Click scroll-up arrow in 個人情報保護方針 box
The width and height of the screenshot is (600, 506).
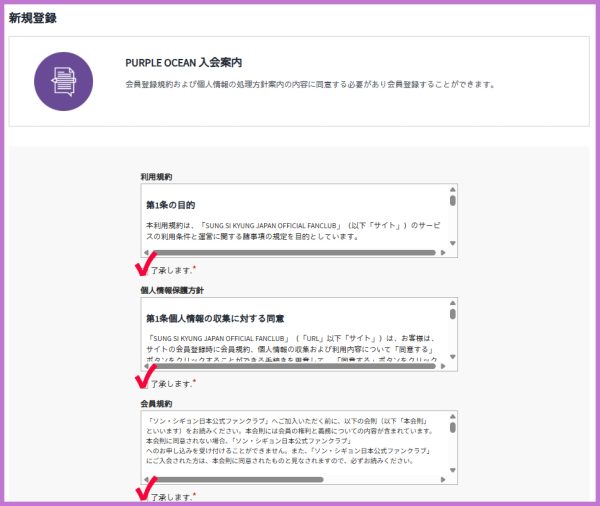coord(452,303)
